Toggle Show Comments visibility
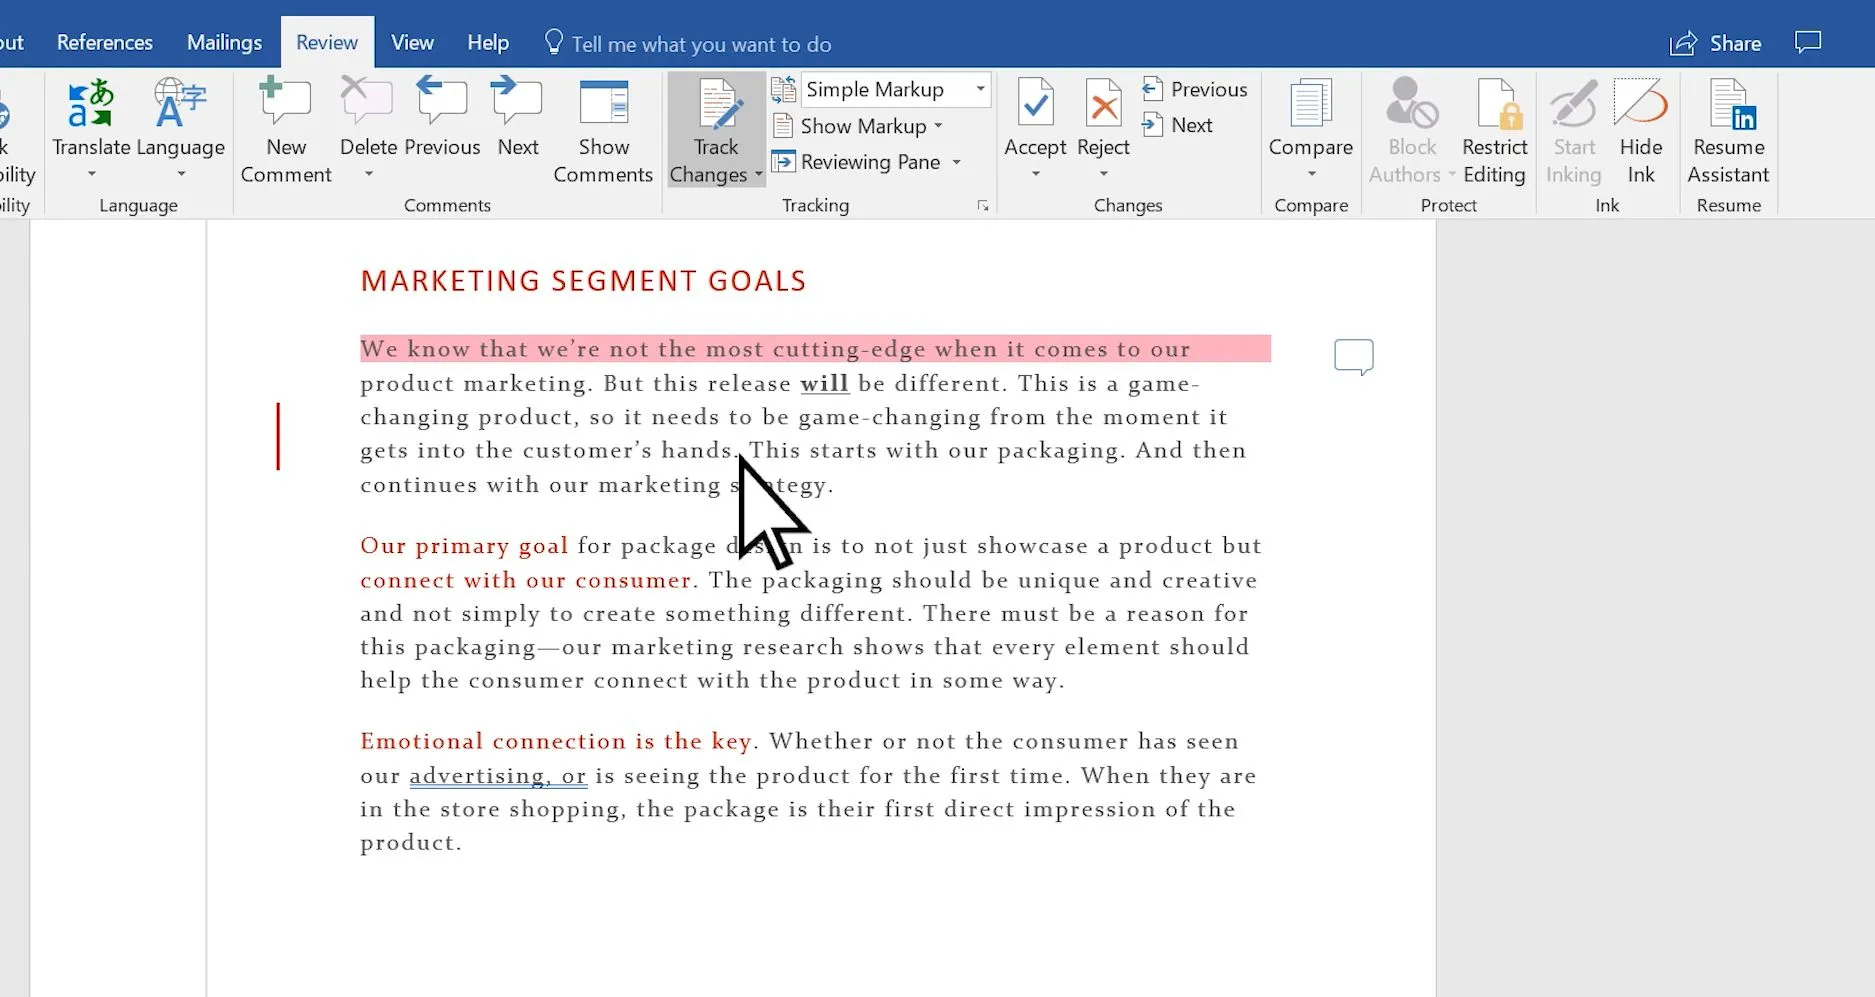Viewport: 1875px width, 997px height. (602, 130)
